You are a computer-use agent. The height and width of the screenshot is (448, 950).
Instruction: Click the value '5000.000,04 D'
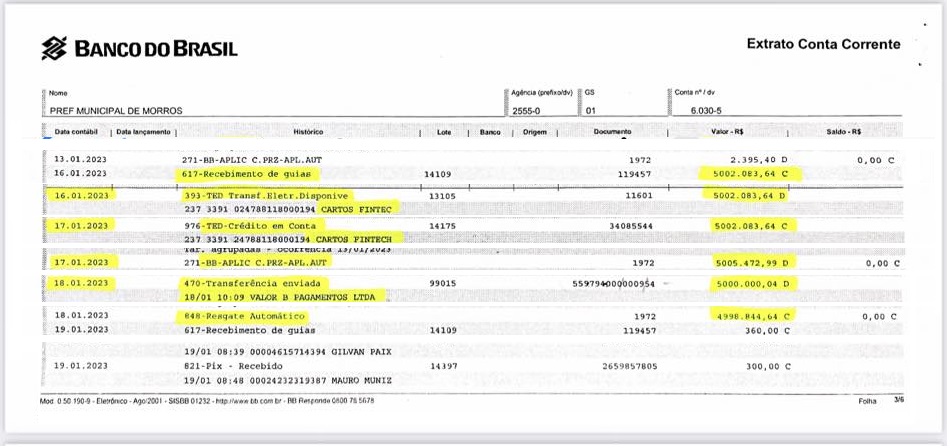(x=752, y=284)
